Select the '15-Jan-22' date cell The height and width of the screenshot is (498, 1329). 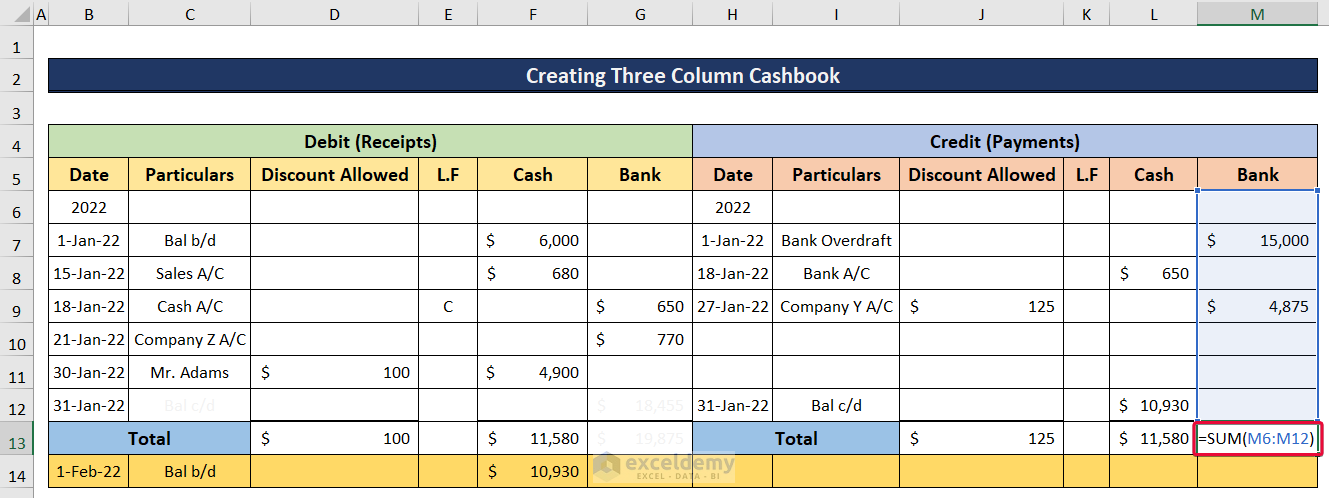(x=89, y=273)
